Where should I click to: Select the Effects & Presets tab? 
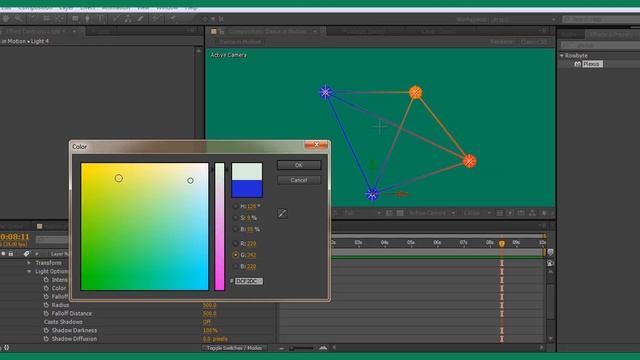point(612,35)
